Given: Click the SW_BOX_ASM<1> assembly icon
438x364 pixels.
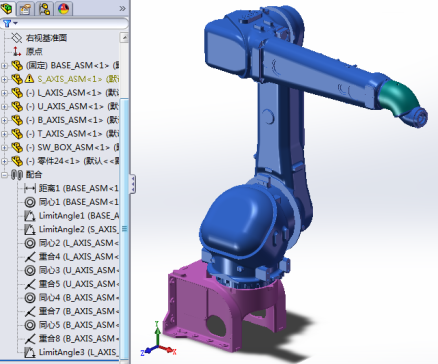Looking at the screenshot, I should (17, 147).
